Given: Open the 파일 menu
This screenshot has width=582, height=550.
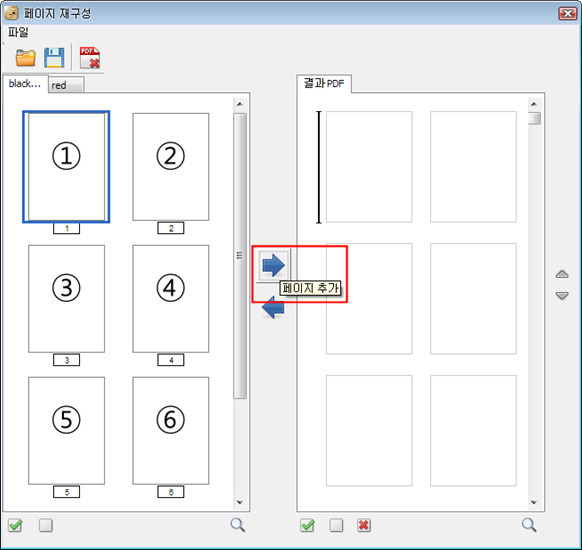Looking at the screenshot, I should click(x=18, y=32).
